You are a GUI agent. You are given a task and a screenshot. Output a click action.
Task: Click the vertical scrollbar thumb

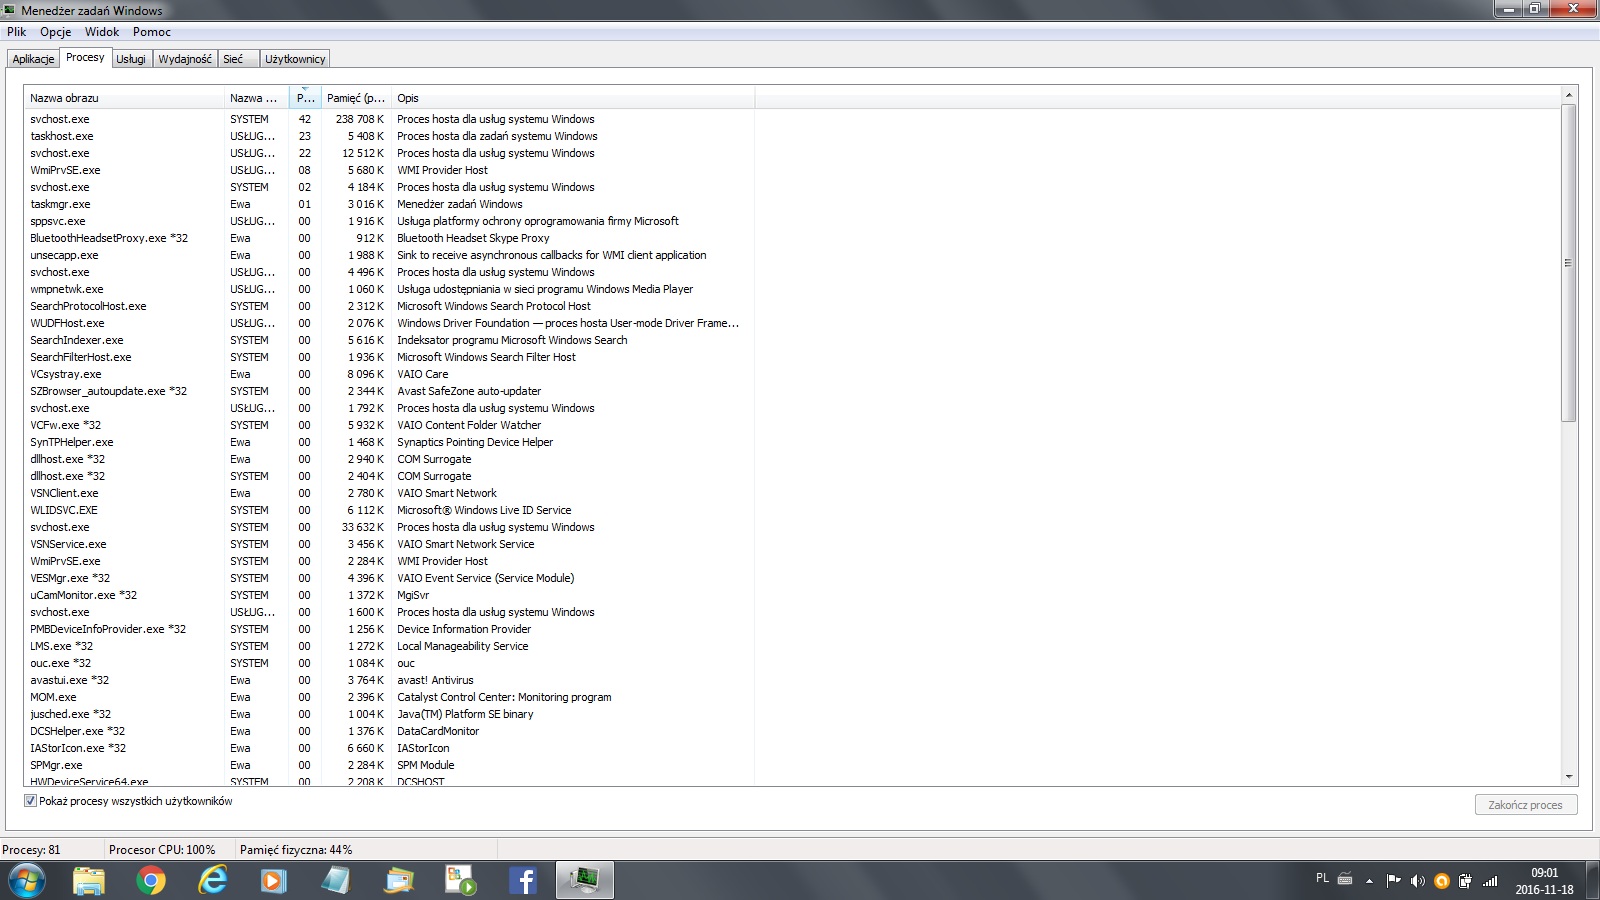tap(1568, 263)
